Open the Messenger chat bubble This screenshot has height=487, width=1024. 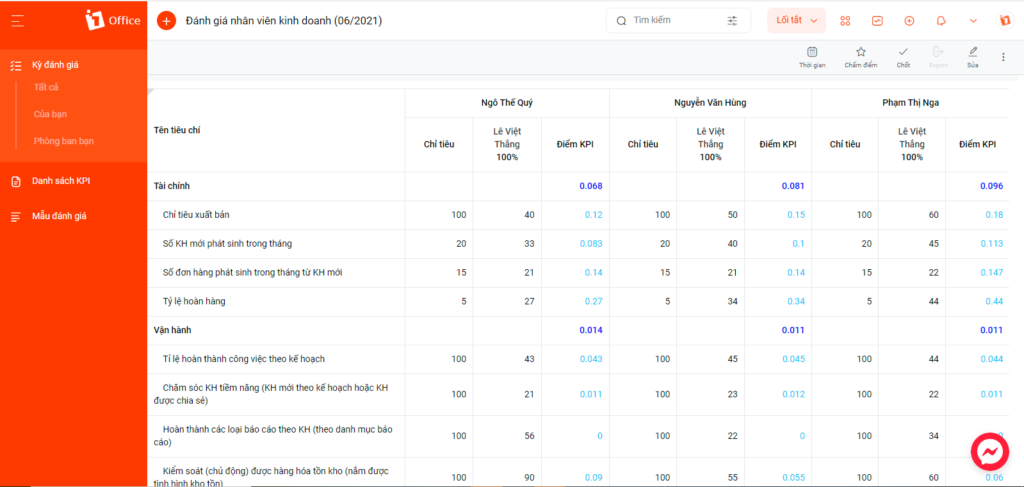990,451
